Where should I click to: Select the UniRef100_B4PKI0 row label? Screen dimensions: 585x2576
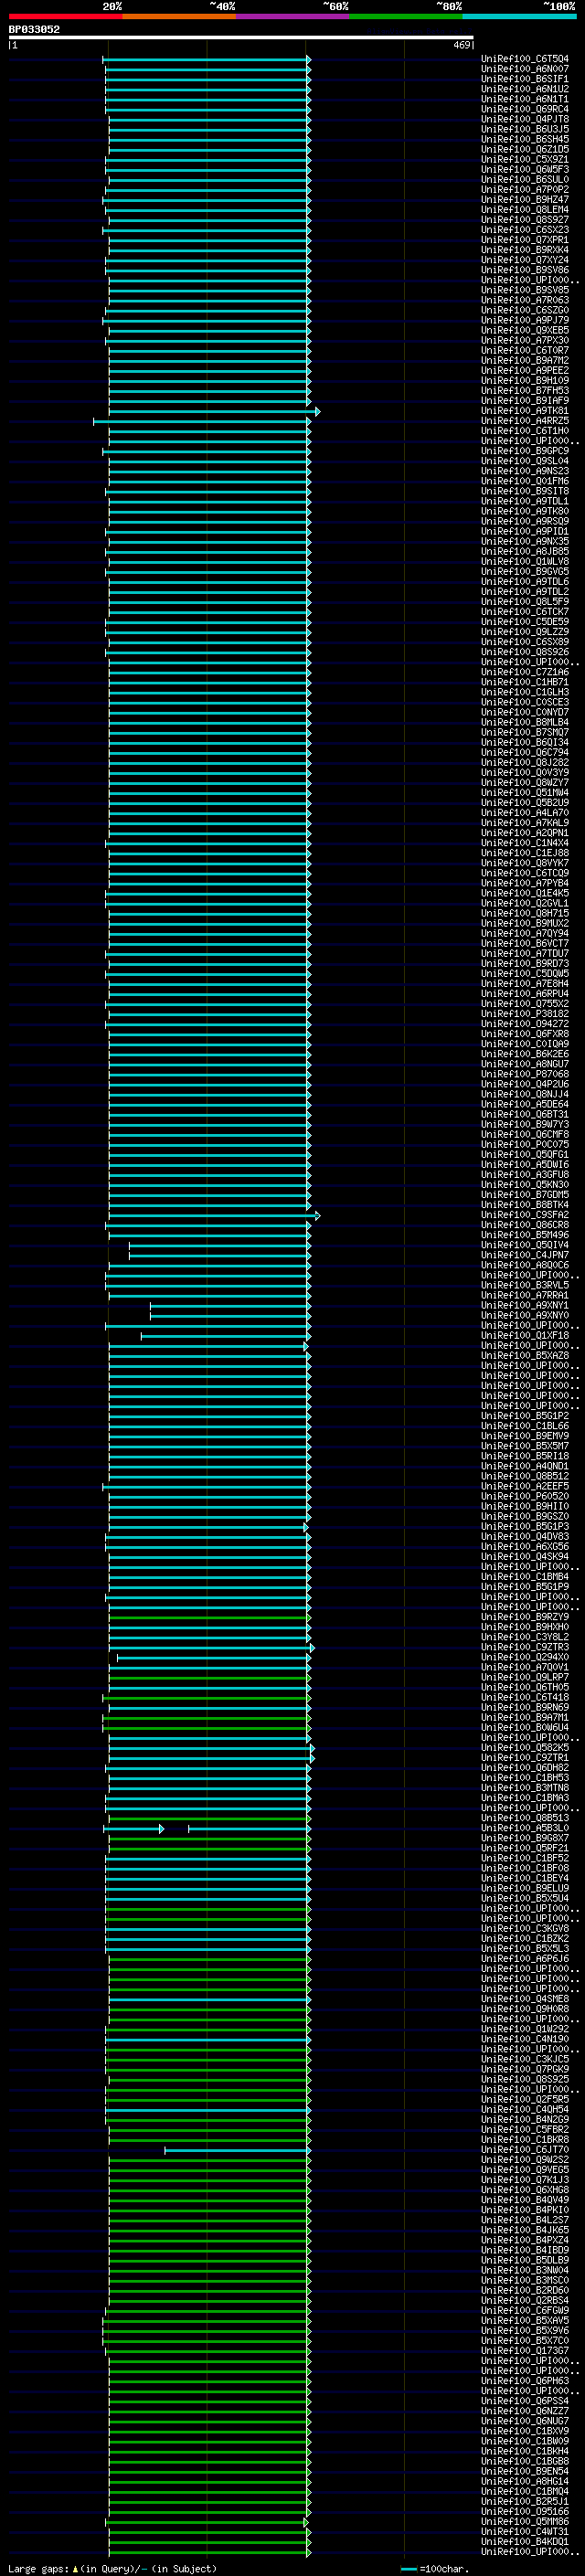coord(525,2210)
